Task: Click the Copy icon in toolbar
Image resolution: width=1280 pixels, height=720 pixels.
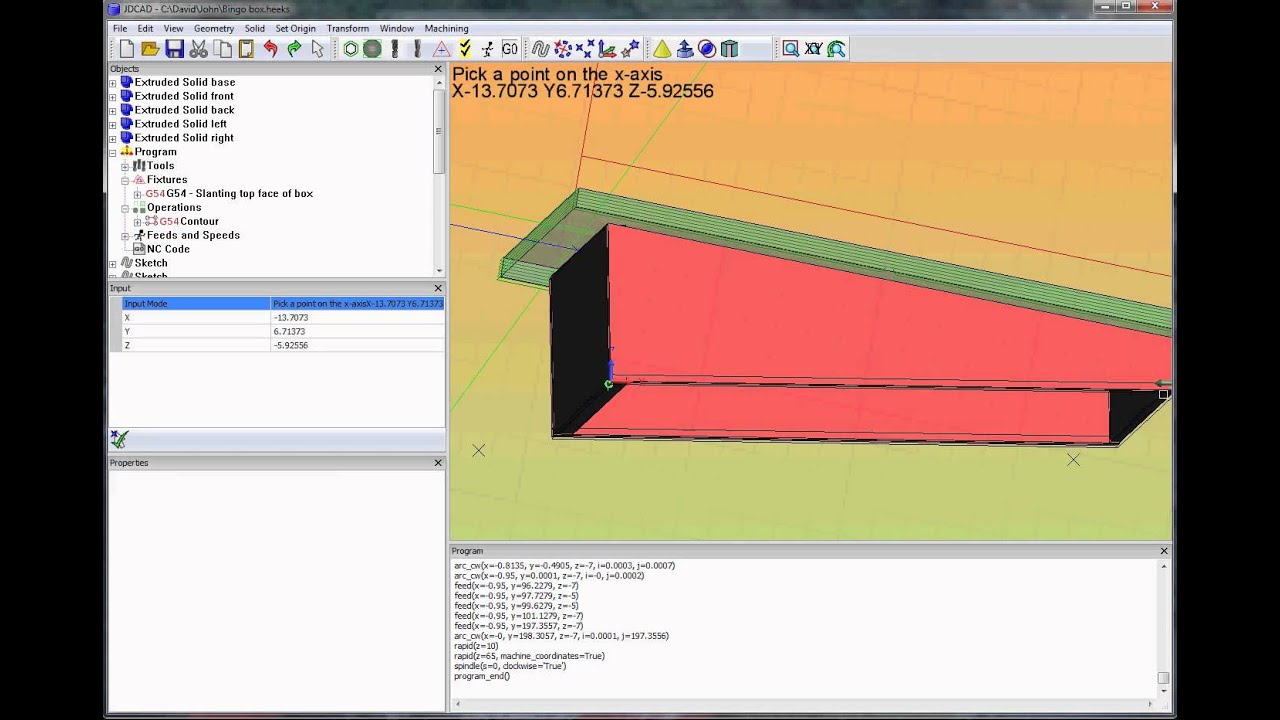Action: pyautogui.click(x=222, y=48)
